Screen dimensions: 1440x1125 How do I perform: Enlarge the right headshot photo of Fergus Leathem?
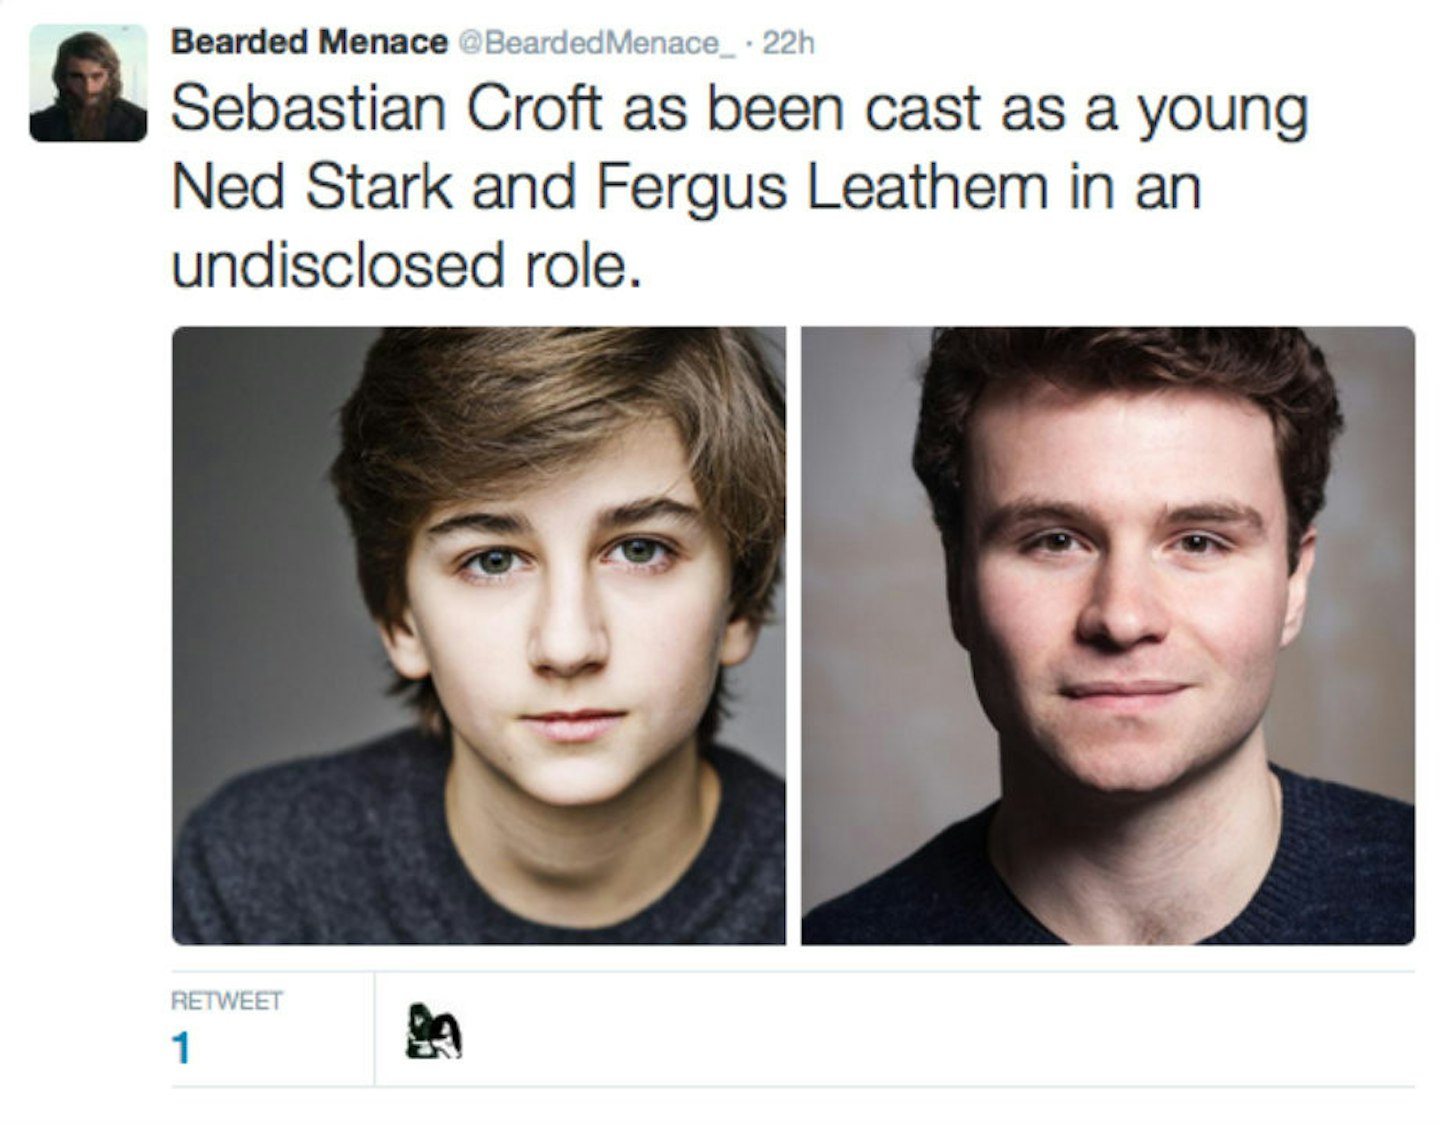1108,636
